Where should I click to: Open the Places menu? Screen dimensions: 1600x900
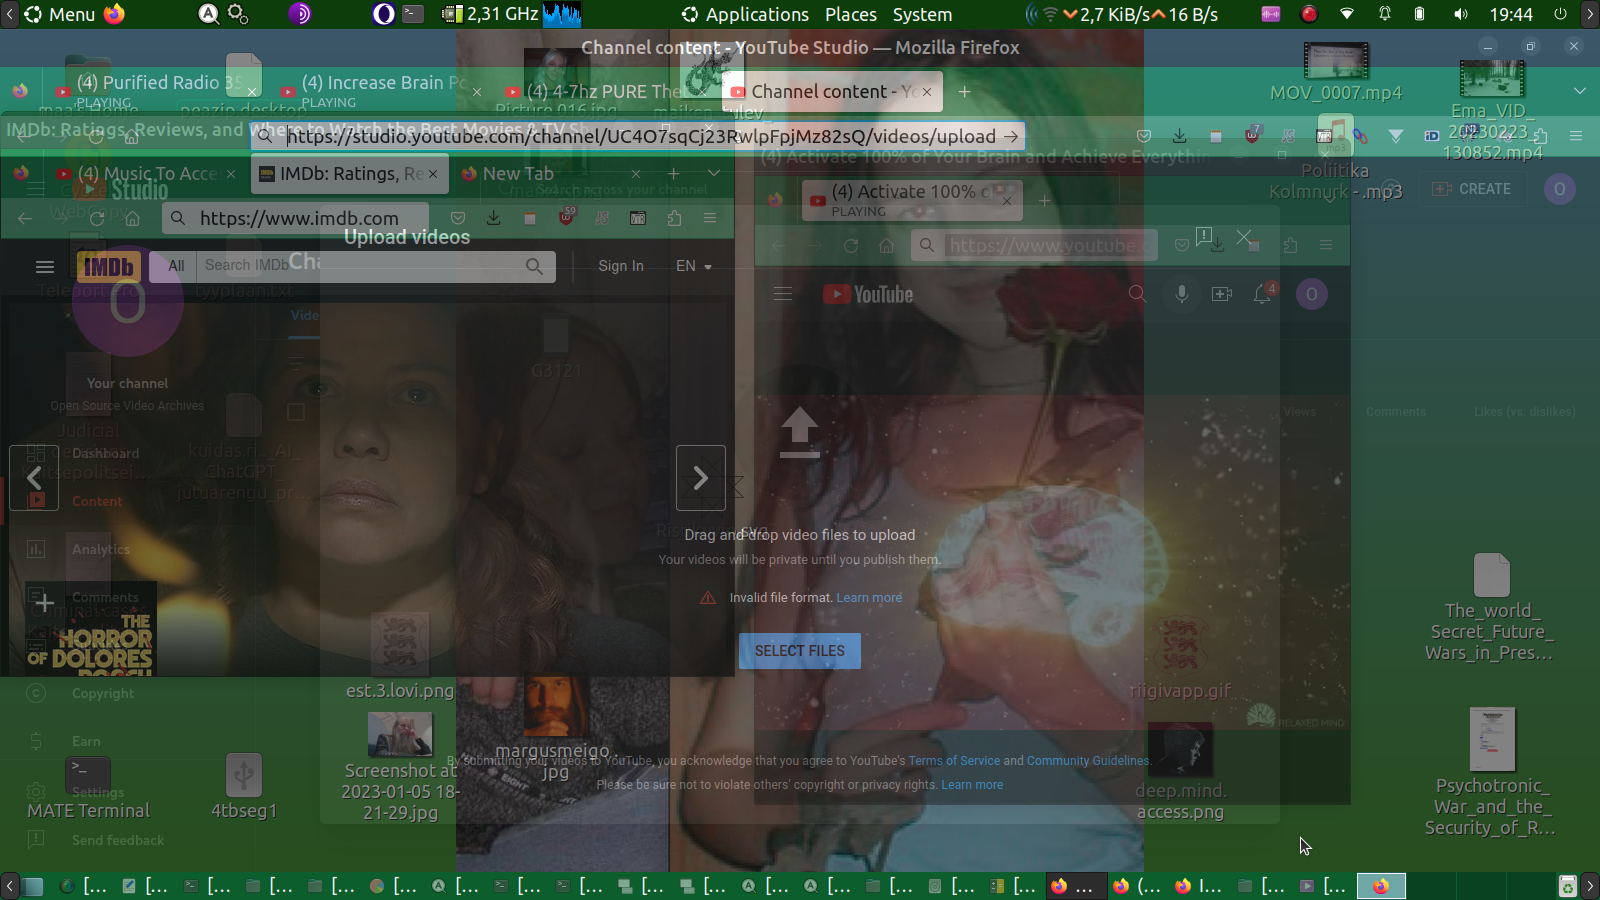pyautogui.click(x=851, y=14)
